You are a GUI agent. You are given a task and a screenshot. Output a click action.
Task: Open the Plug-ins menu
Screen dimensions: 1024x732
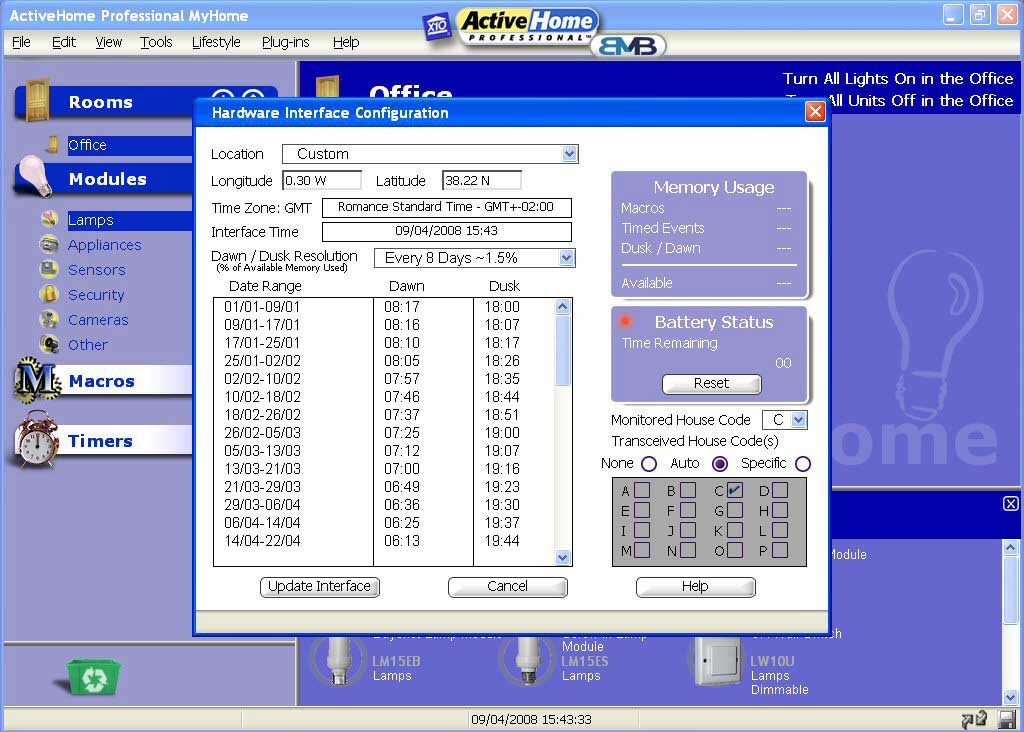click(x=285, y=42)
